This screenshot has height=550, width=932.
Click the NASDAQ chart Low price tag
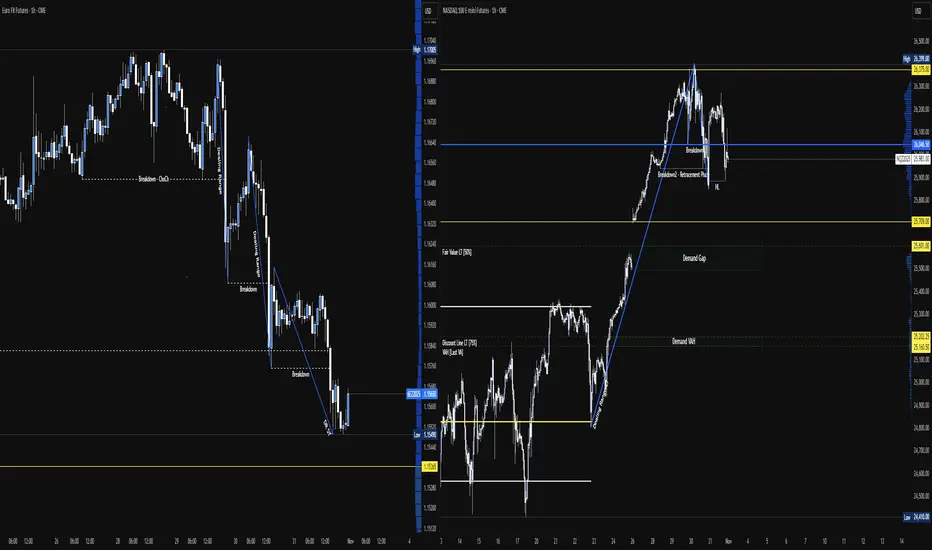tap(916, 517)
